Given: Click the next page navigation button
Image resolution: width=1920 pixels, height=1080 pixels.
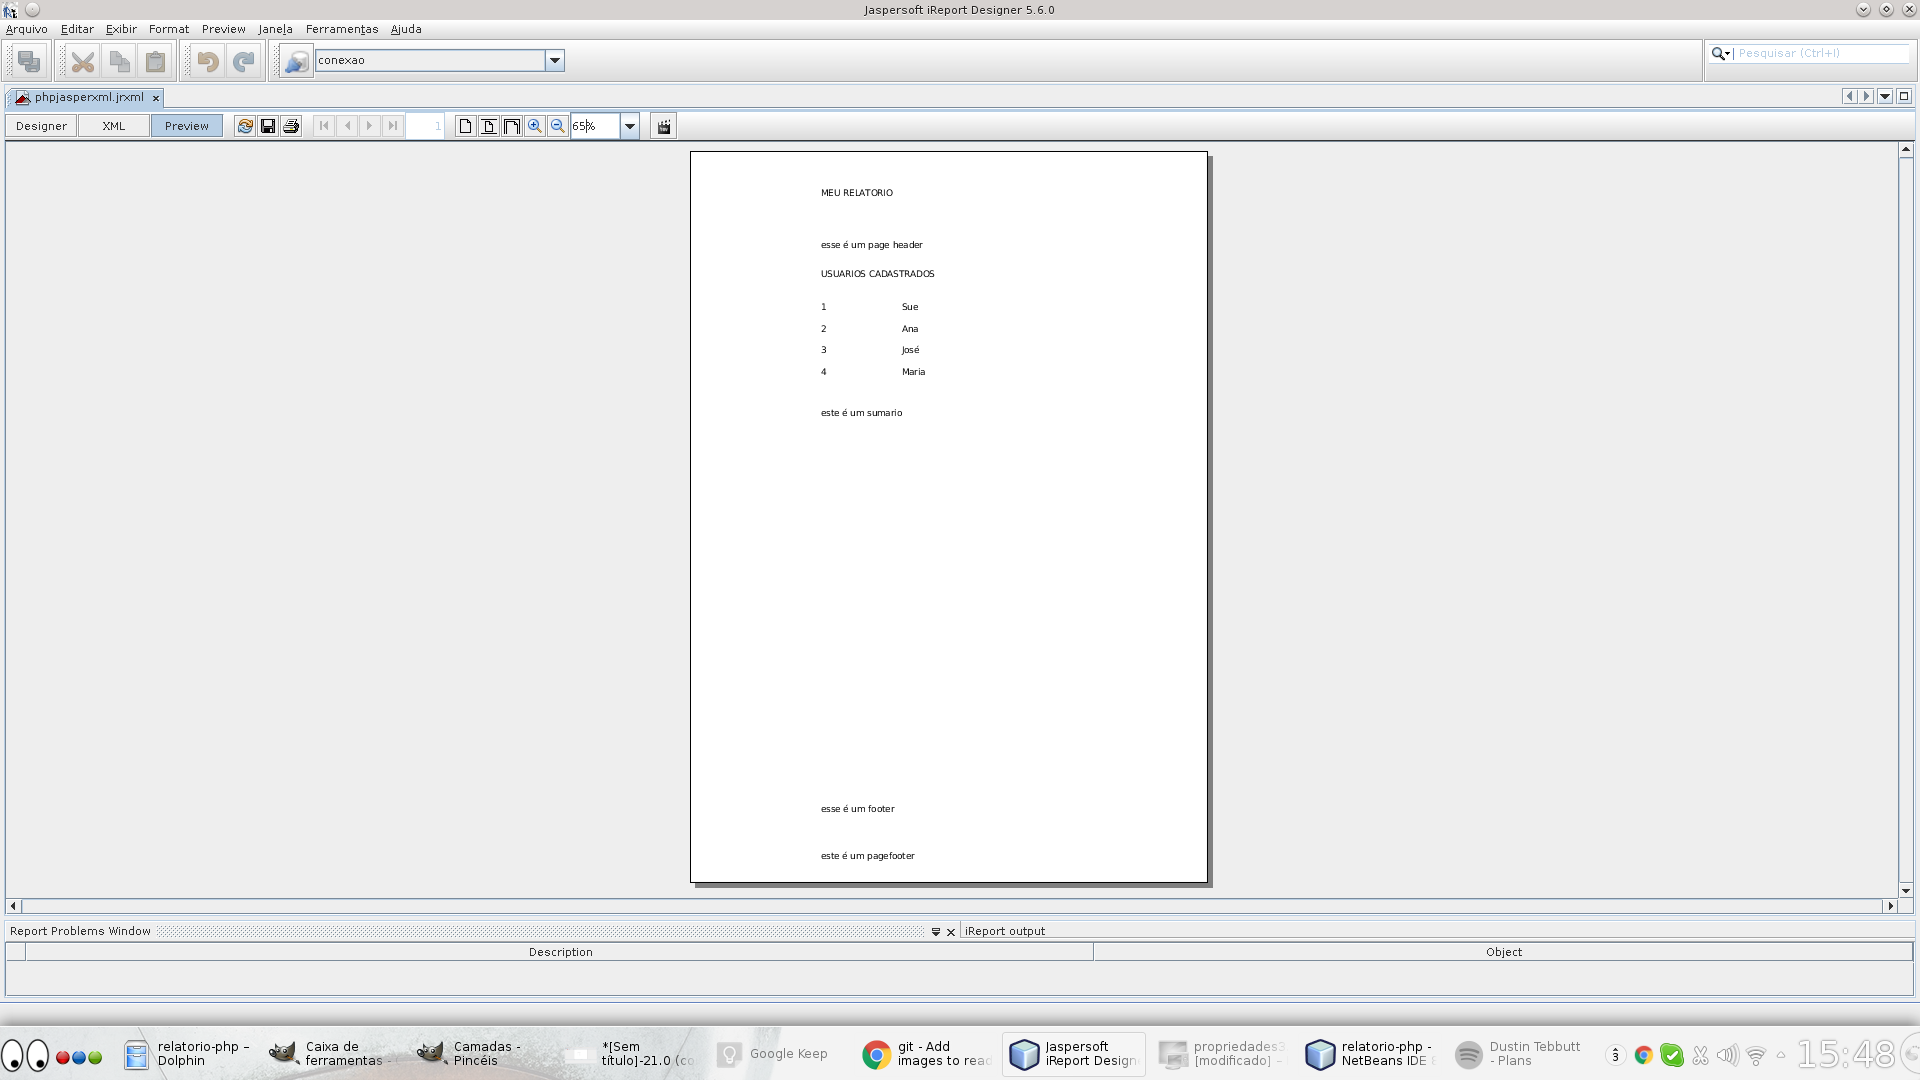Looking at the screenshot, I should click(x=369, y=125).
